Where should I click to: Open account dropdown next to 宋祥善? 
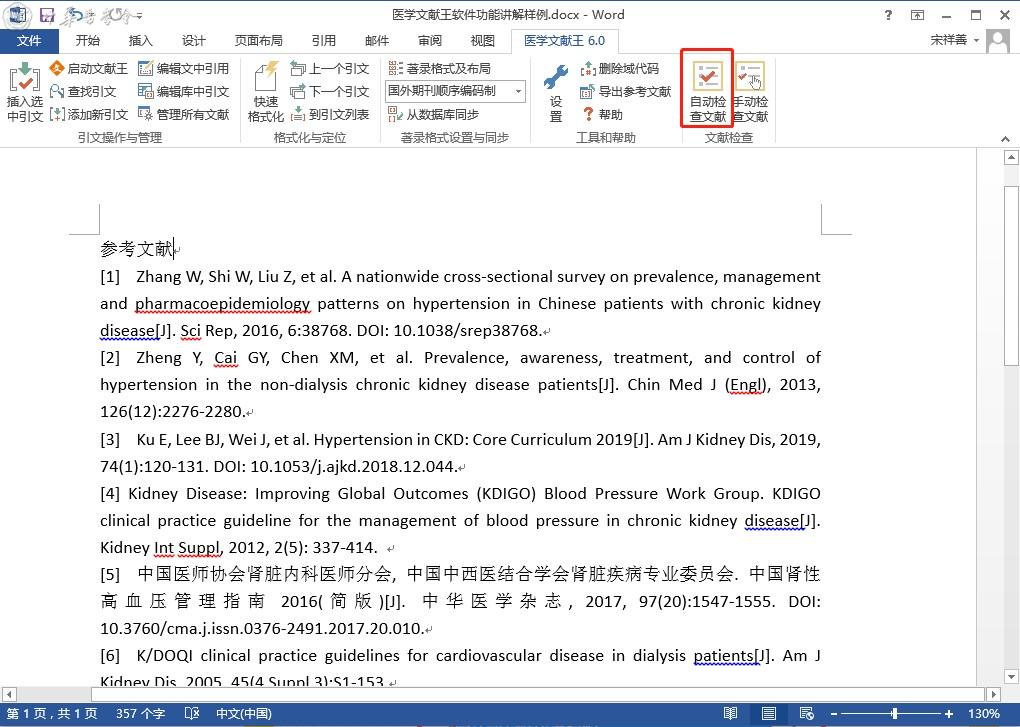coord(976,41)
